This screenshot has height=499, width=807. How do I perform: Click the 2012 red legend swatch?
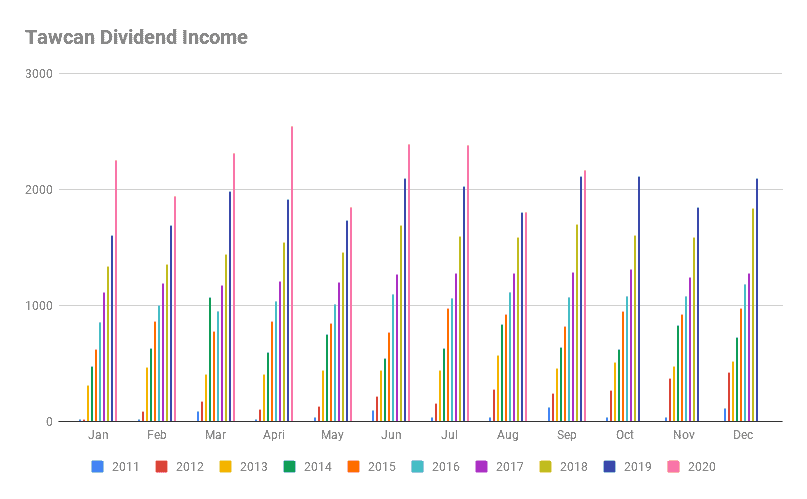[161, 467]
